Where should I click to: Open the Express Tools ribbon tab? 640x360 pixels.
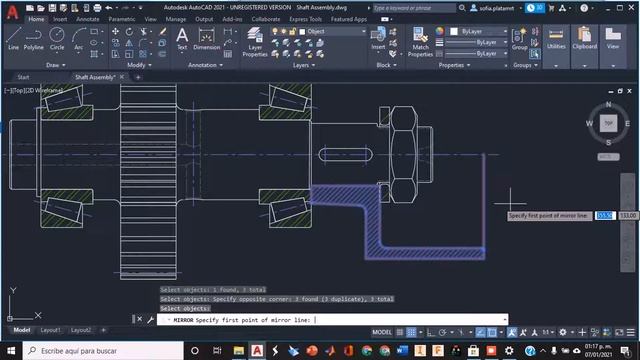[x=305, y=19]
